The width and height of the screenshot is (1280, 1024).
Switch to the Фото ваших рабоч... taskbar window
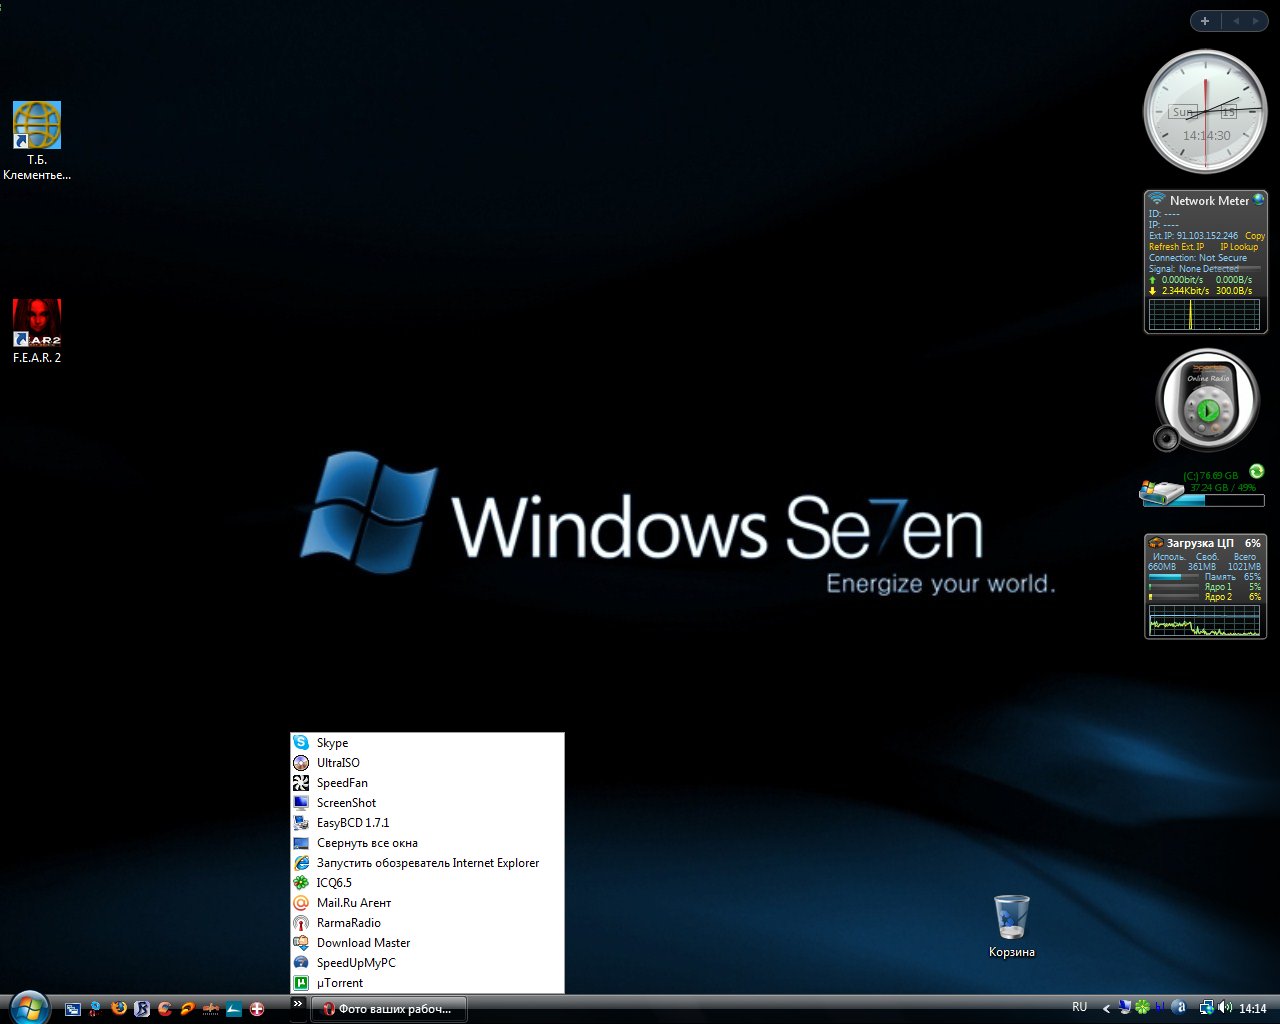[x=389, y=1009]
